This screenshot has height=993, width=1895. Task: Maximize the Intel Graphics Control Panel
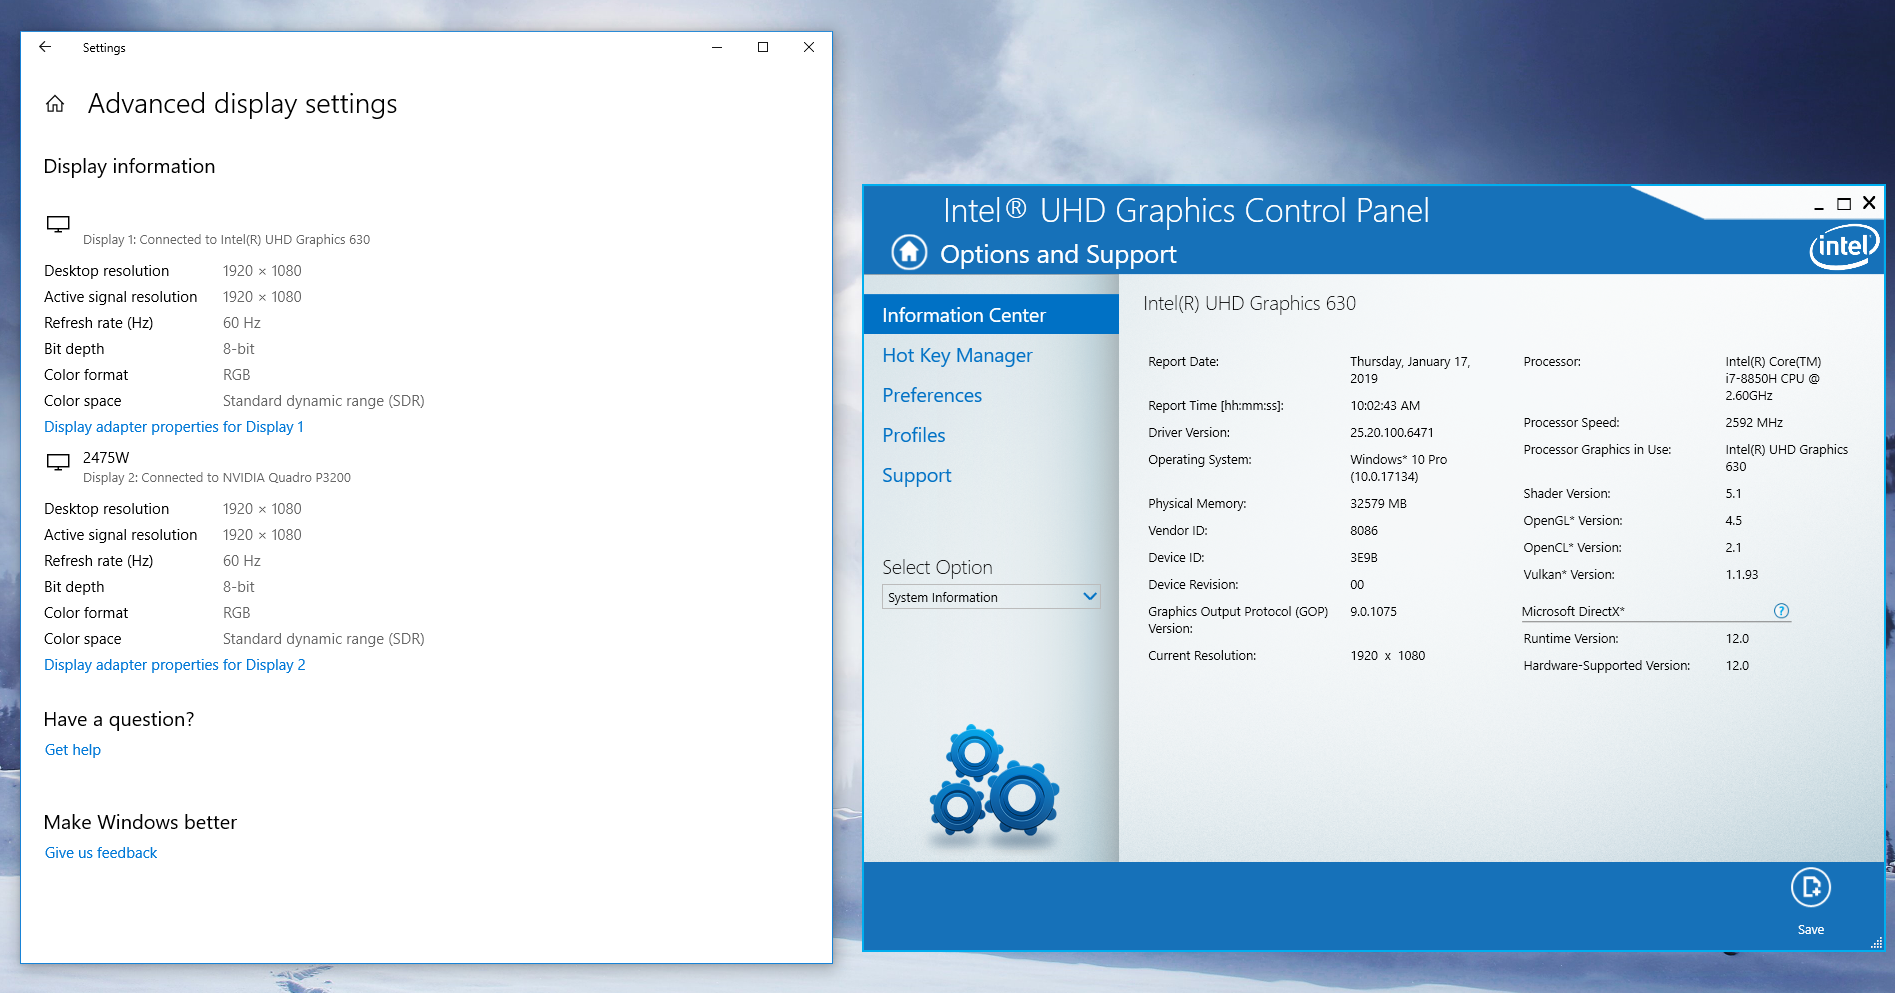click(1844, 204)
